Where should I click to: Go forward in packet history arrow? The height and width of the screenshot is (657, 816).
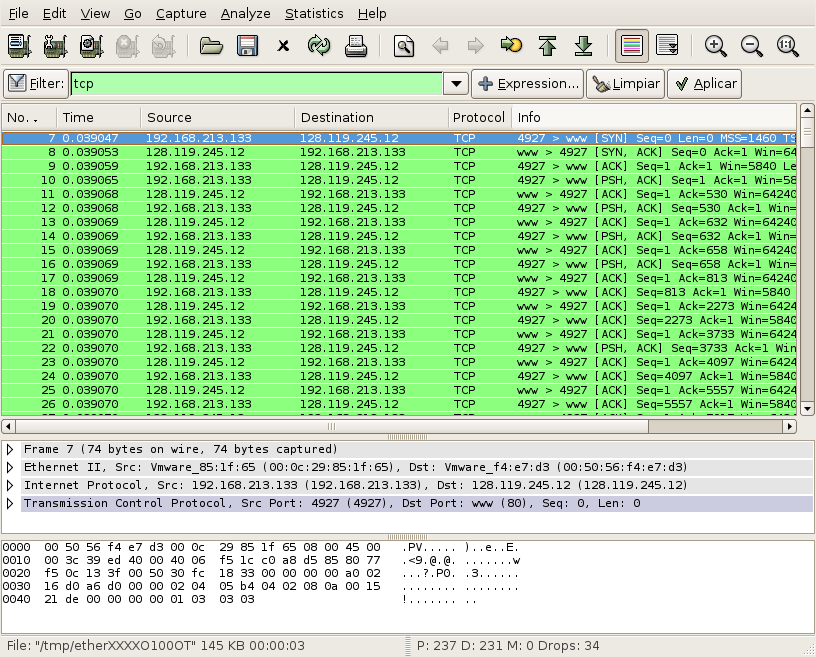pyautogui.click(x=476, y=46)
